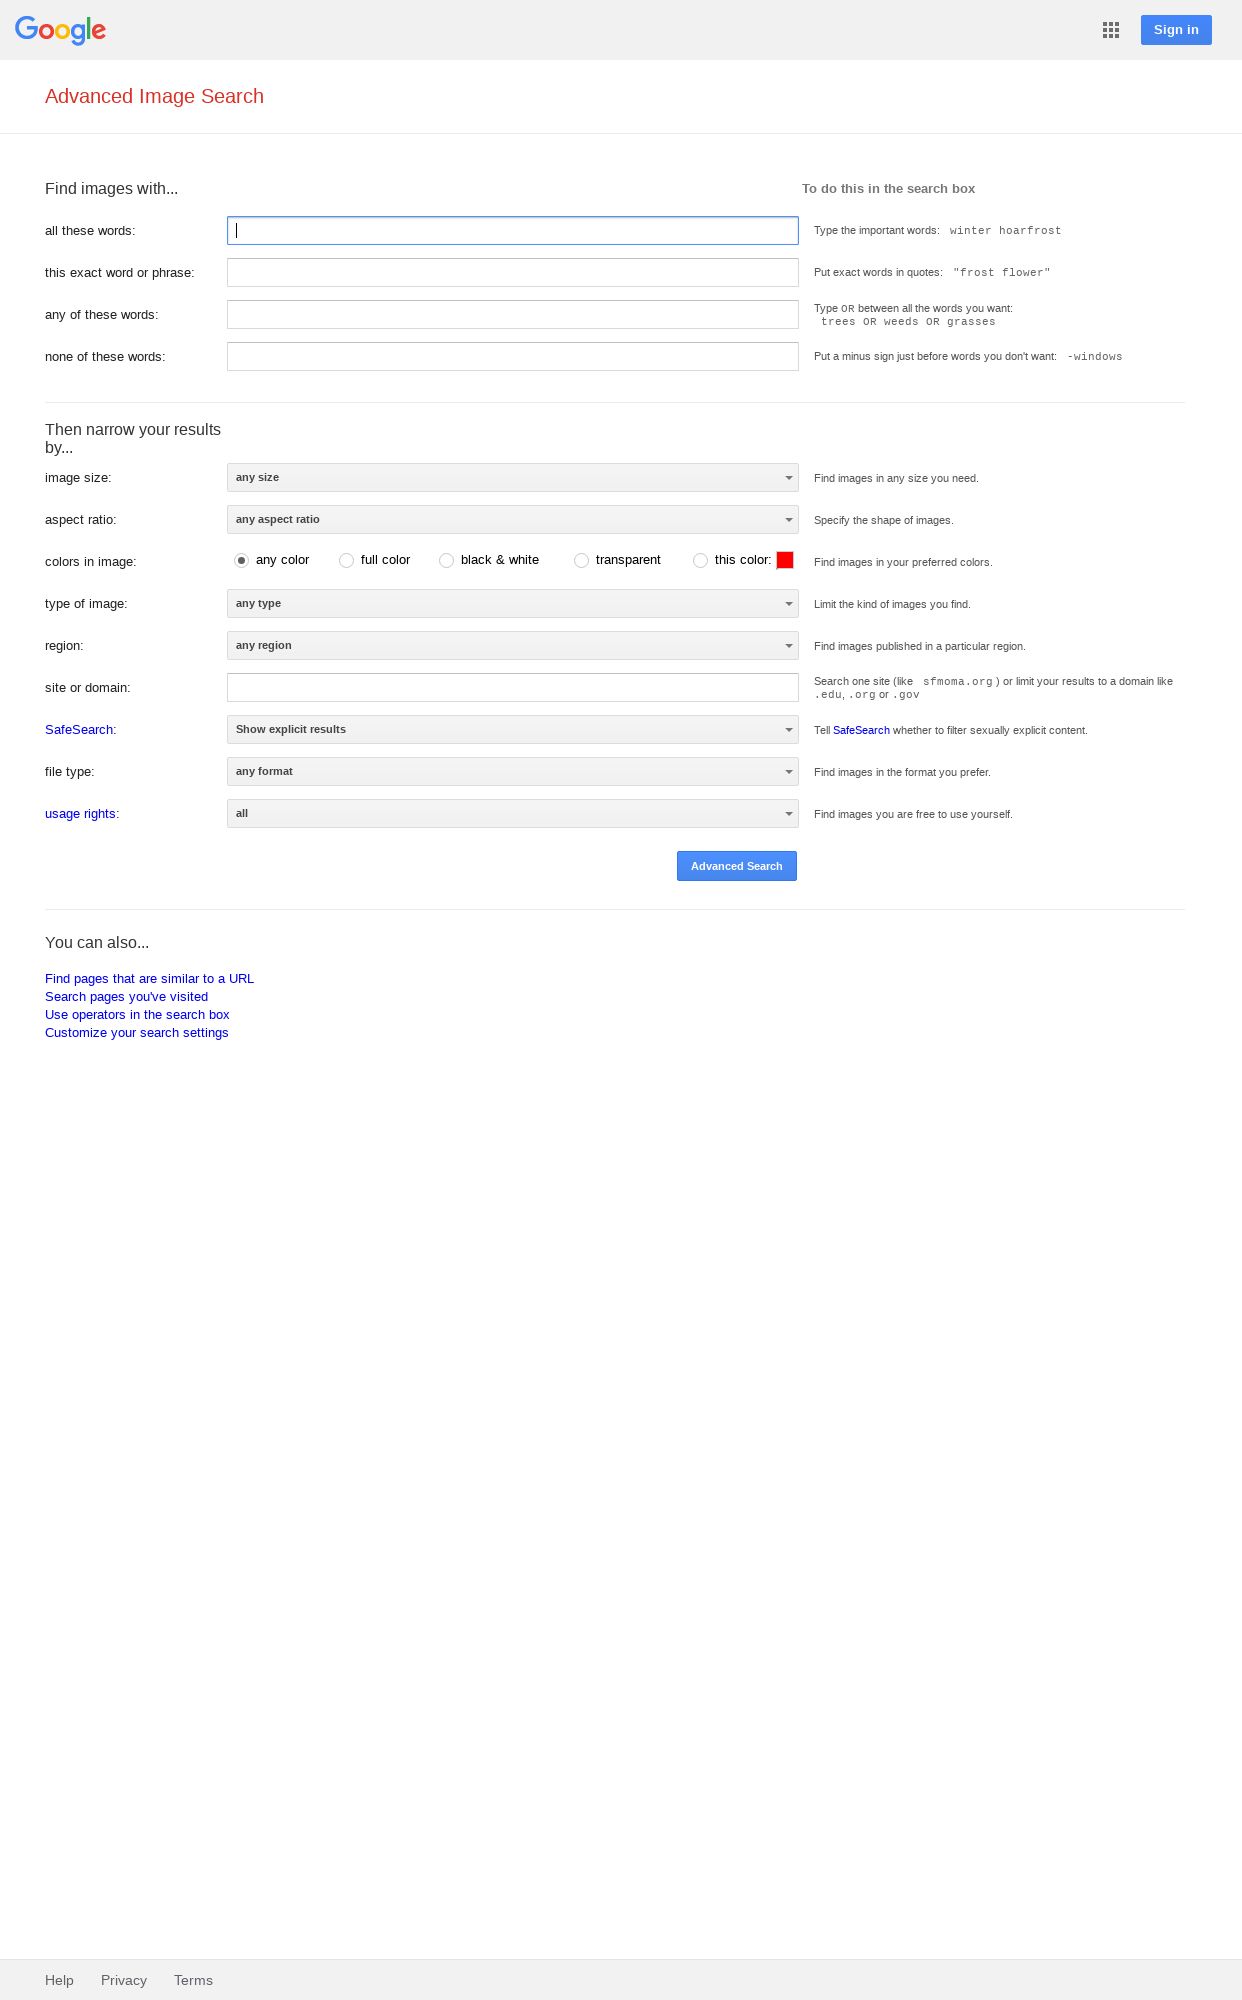
Task: Open the type of image dropdown
Action: (x=513, y=604)
